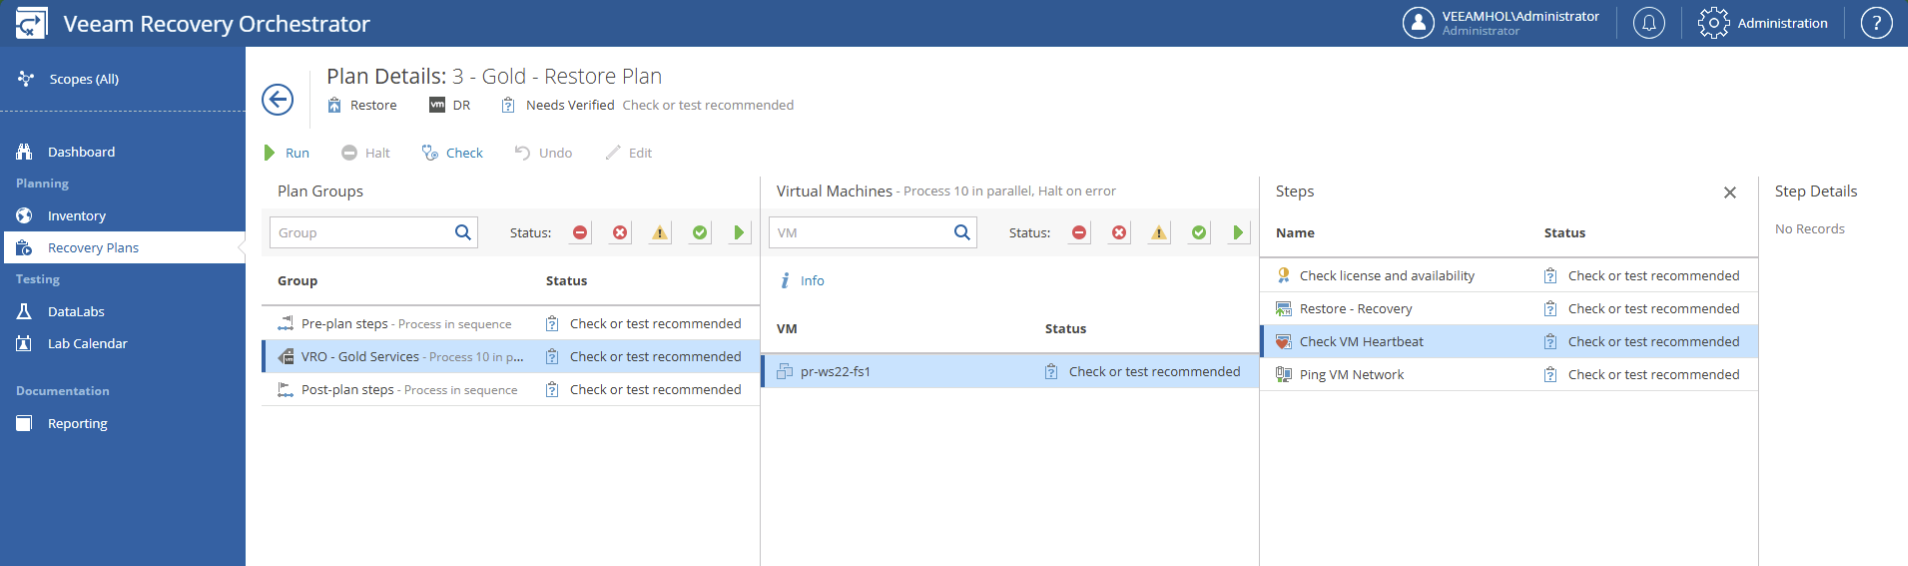Image resolution: width=1908 pixels, height=566 pixels.
Task: Run the restore plan
Action: click(x=286, y=153)
